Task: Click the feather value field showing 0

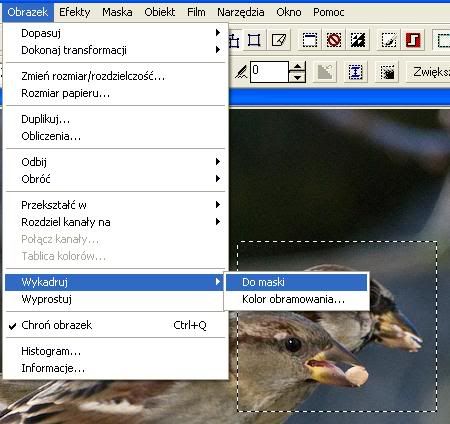Action: click(269, 72)
